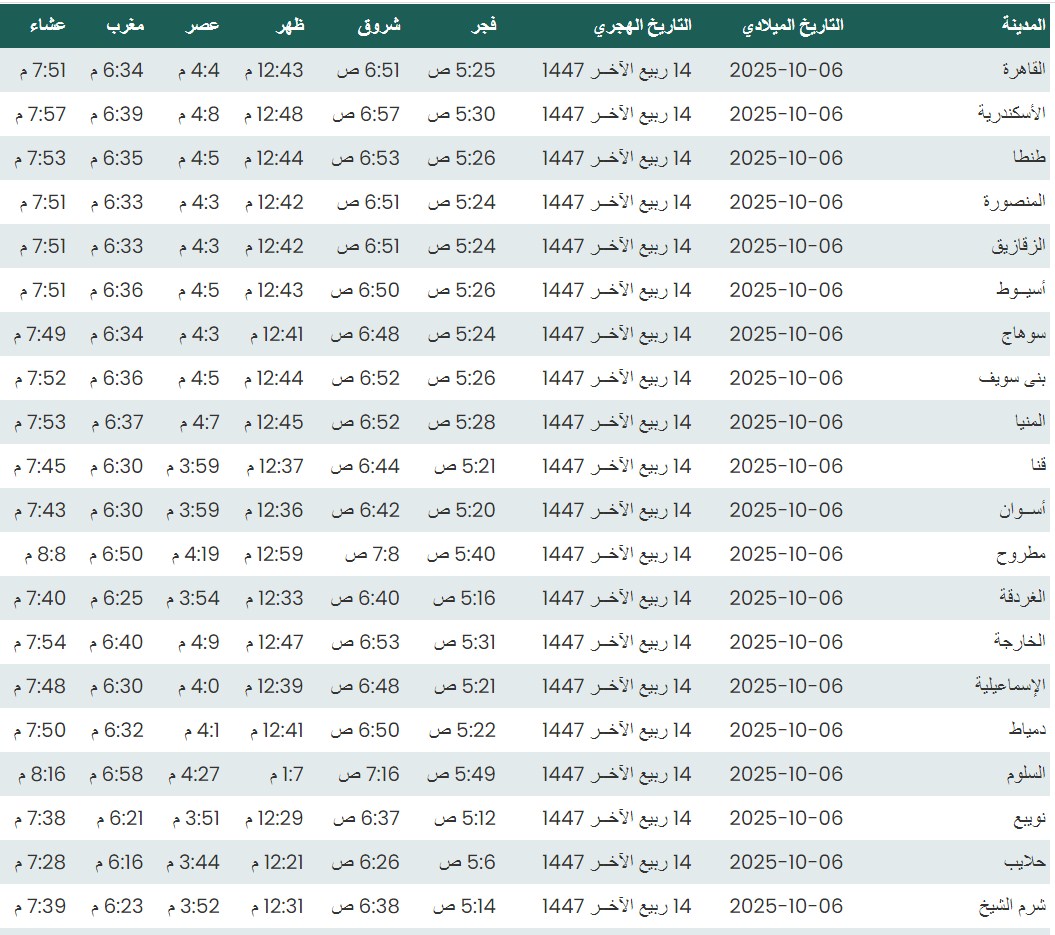The image size is (1055, 935).
Task: Click the شرم الشيخ city name
Action: pyautogui.click(x=1015, y=906)
